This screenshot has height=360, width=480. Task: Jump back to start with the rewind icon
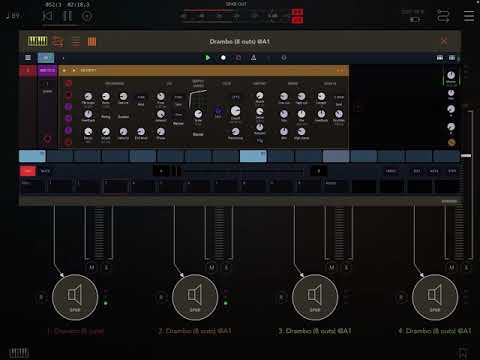(x=47, y=16)
